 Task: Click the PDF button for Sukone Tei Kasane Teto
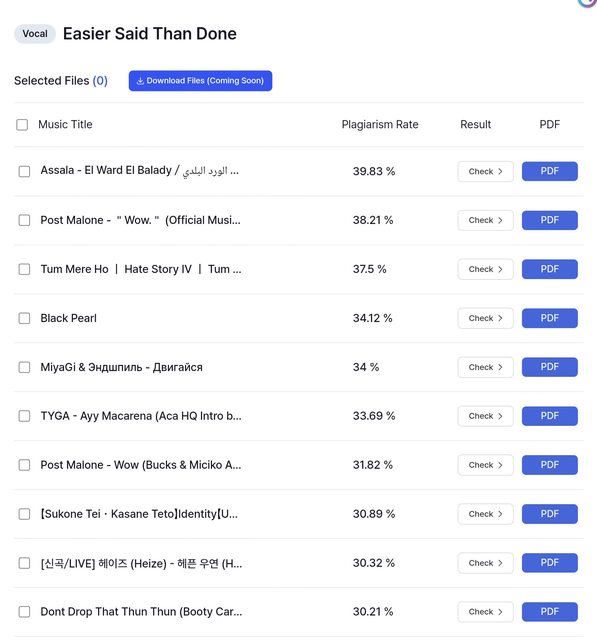point(550,514)
